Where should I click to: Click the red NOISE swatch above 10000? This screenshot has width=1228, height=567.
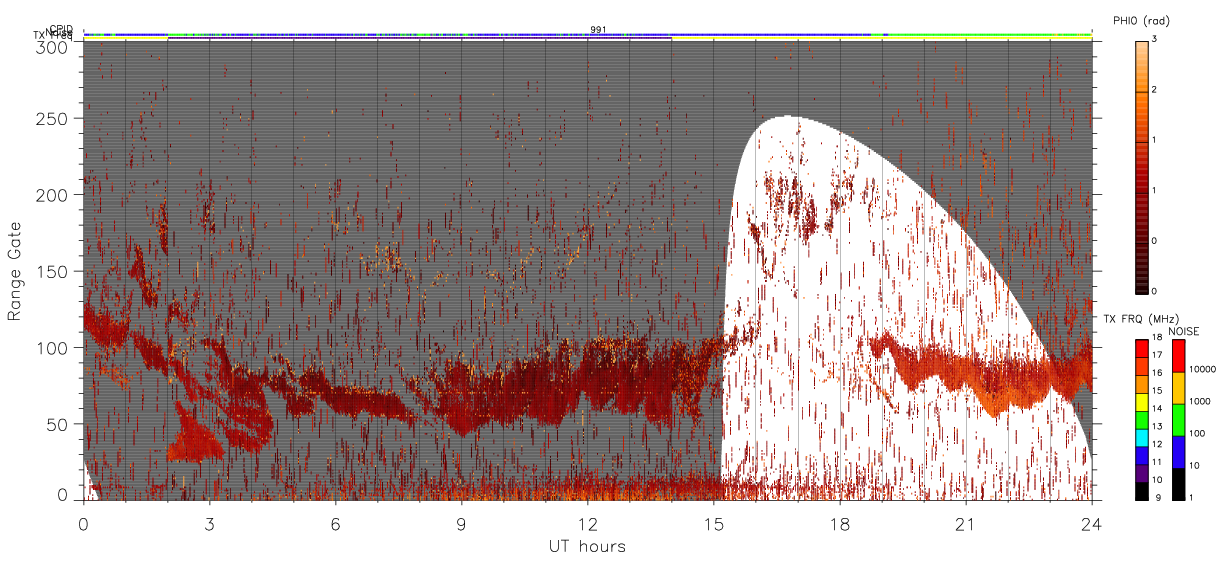point(1178,356)
